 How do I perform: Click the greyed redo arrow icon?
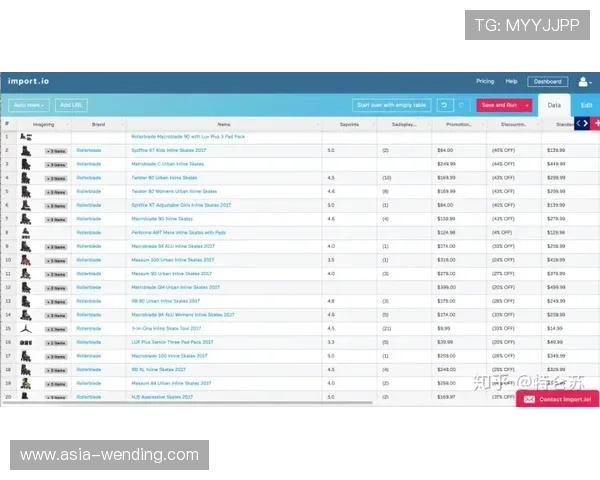[461, 105]
